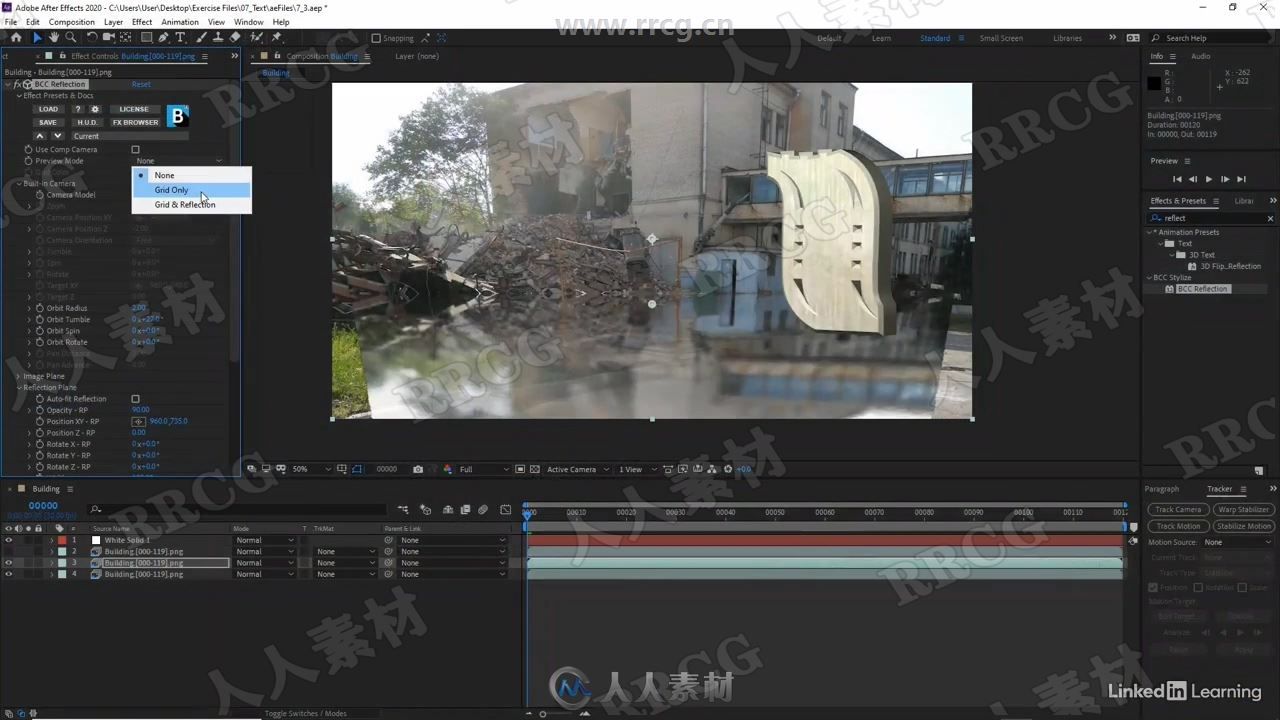Enable the Use Comp Camera checkbox
1280x720 pixels.
click(136, 150)
